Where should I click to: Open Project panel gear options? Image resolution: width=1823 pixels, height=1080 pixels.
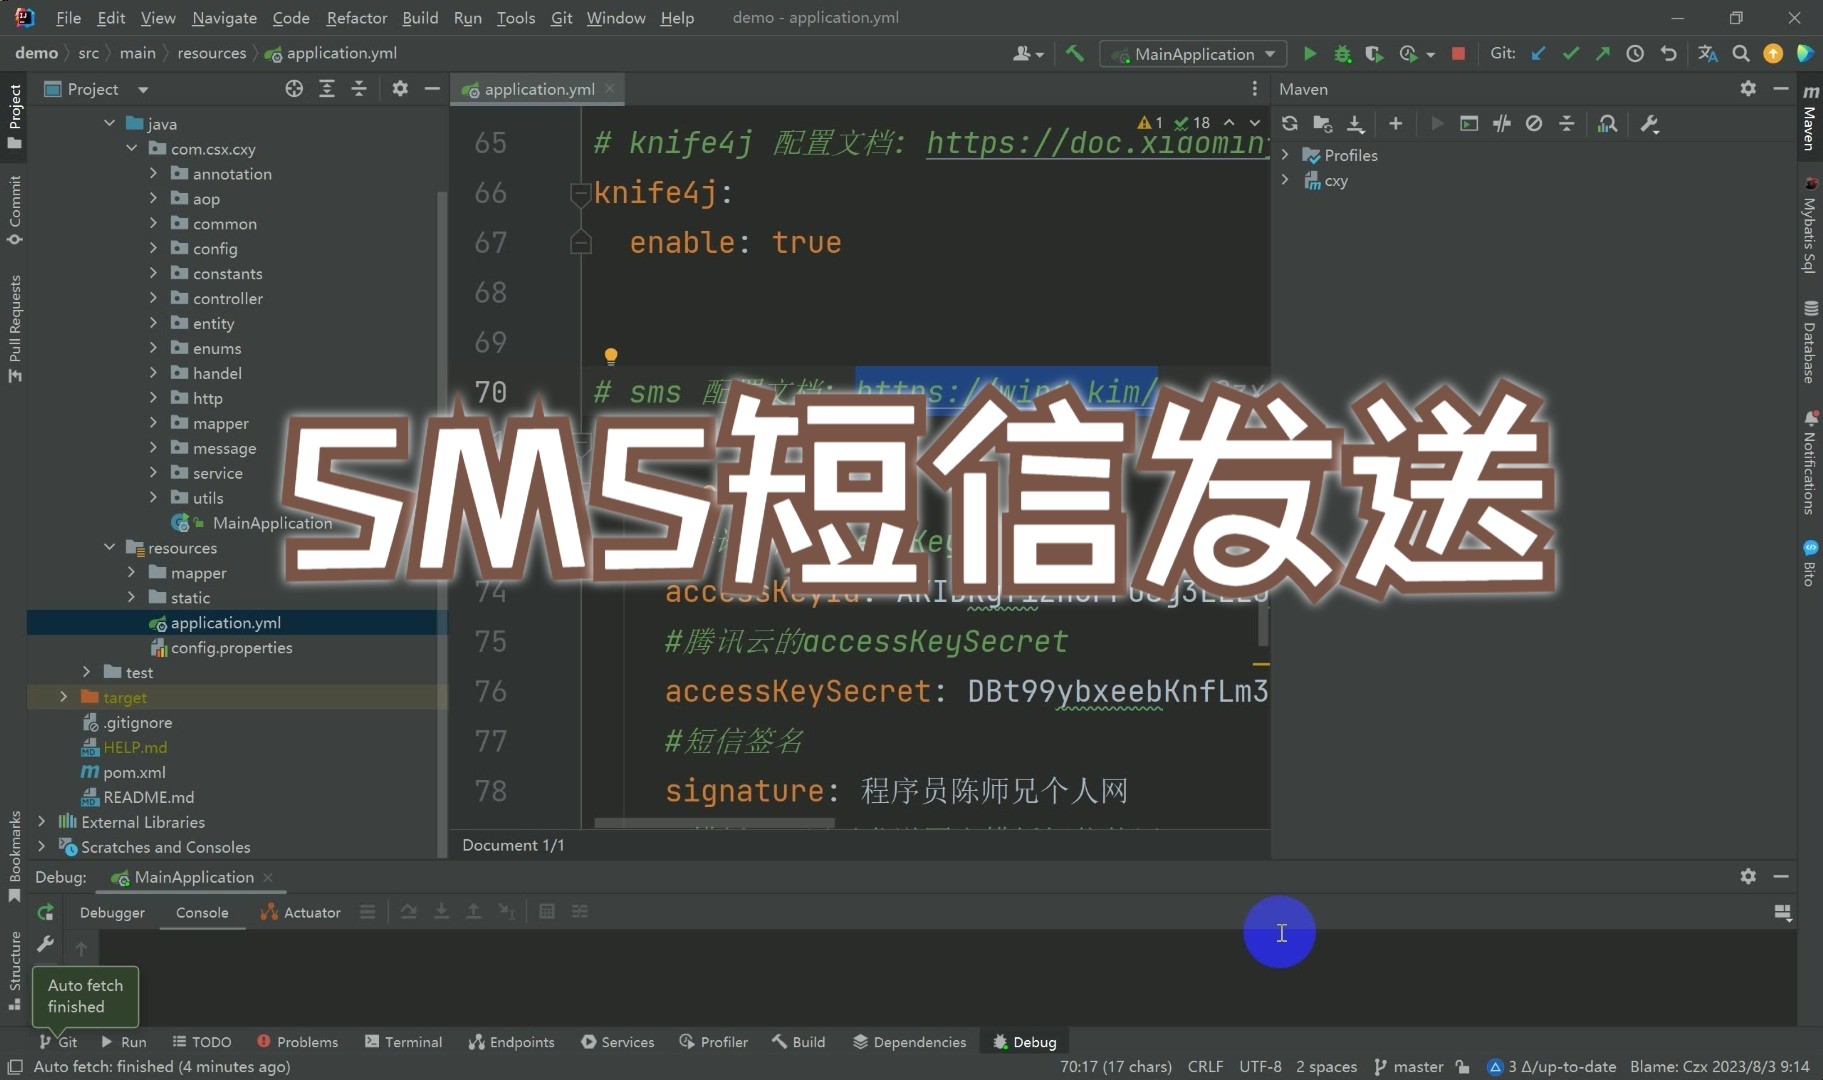click(x=400, y=89)
